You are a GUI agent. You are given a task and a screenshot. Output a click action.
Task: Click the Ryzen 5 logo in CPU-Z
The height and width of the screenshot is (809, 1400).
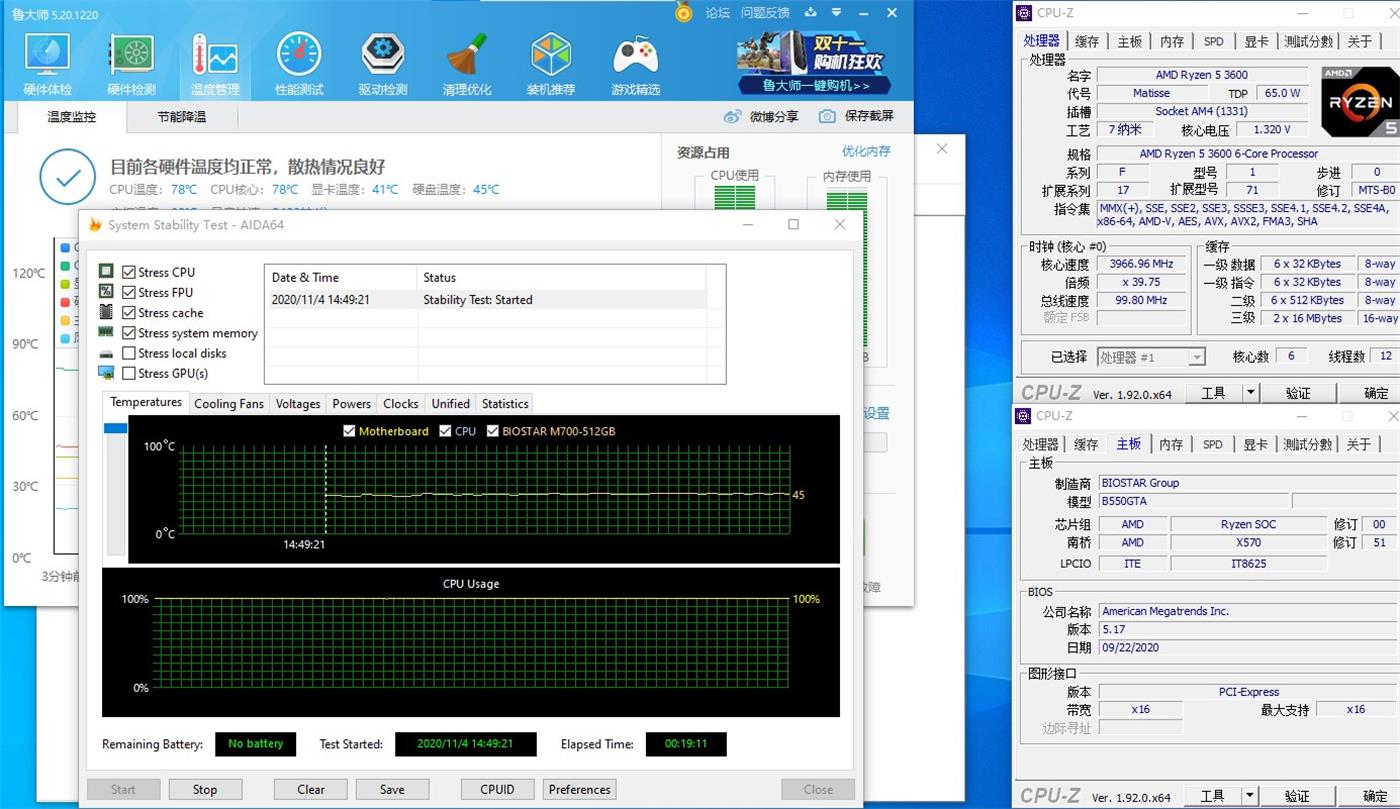(x=1360, y=101)
